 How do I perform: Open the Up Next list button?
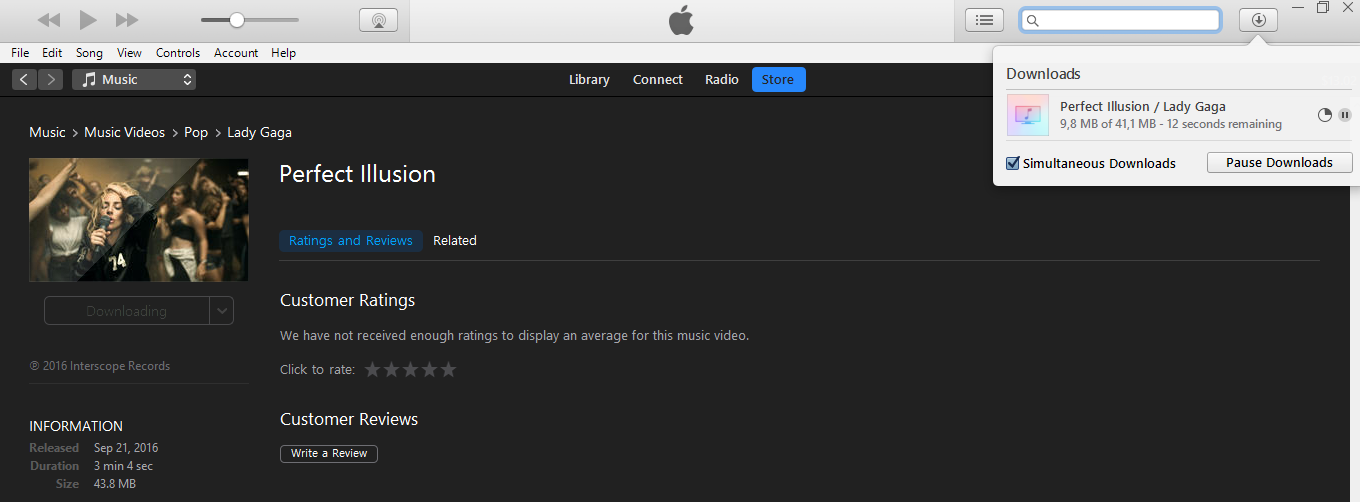(x=985, y=20)
